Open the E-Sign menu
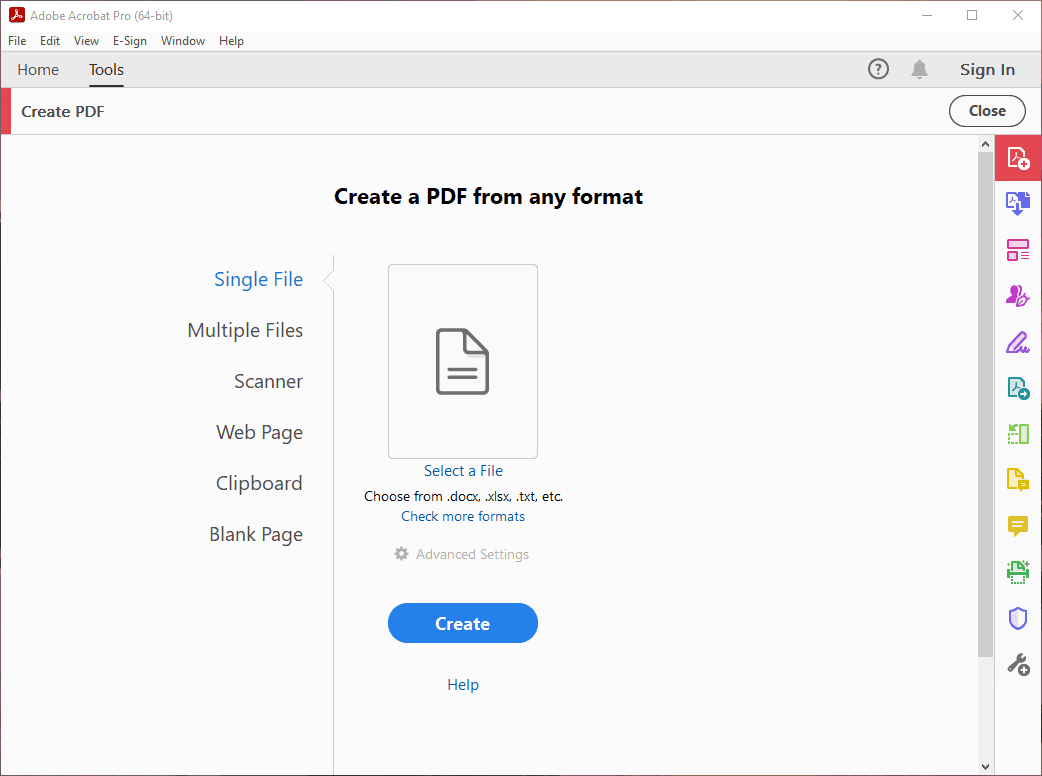The image size is (1042, 776). (129, 41)
